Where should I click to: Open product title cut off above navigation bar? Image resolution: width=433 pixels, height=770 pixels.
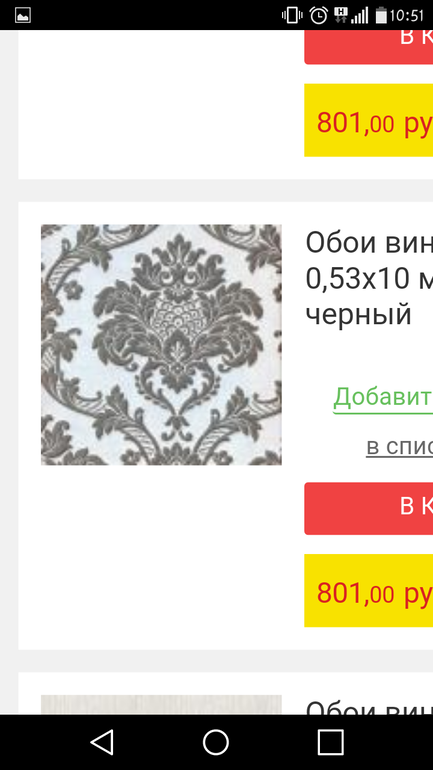[369, 707]
